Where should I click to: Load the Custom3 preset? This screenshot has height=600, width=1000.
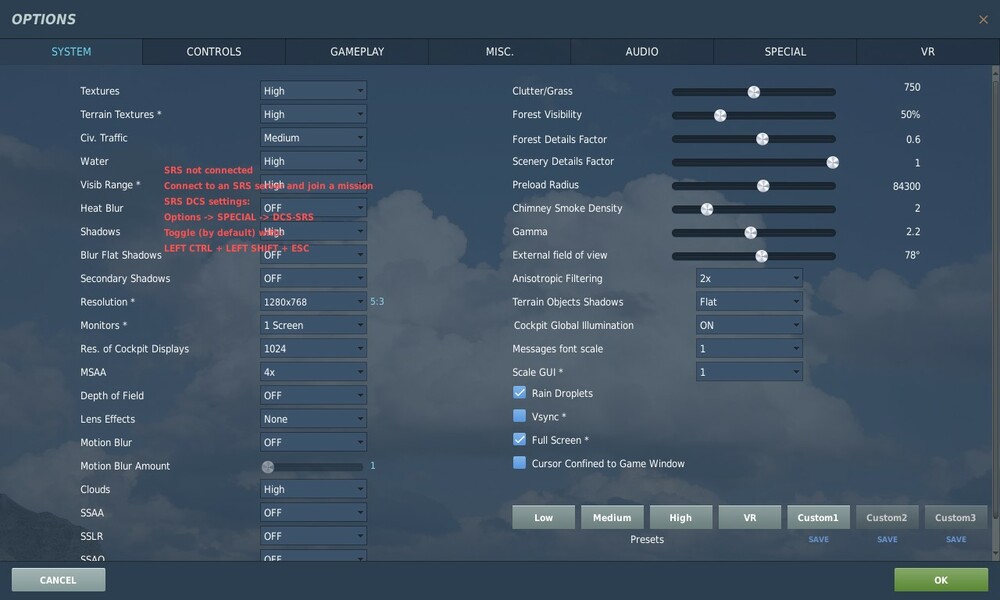click(955, 517)
